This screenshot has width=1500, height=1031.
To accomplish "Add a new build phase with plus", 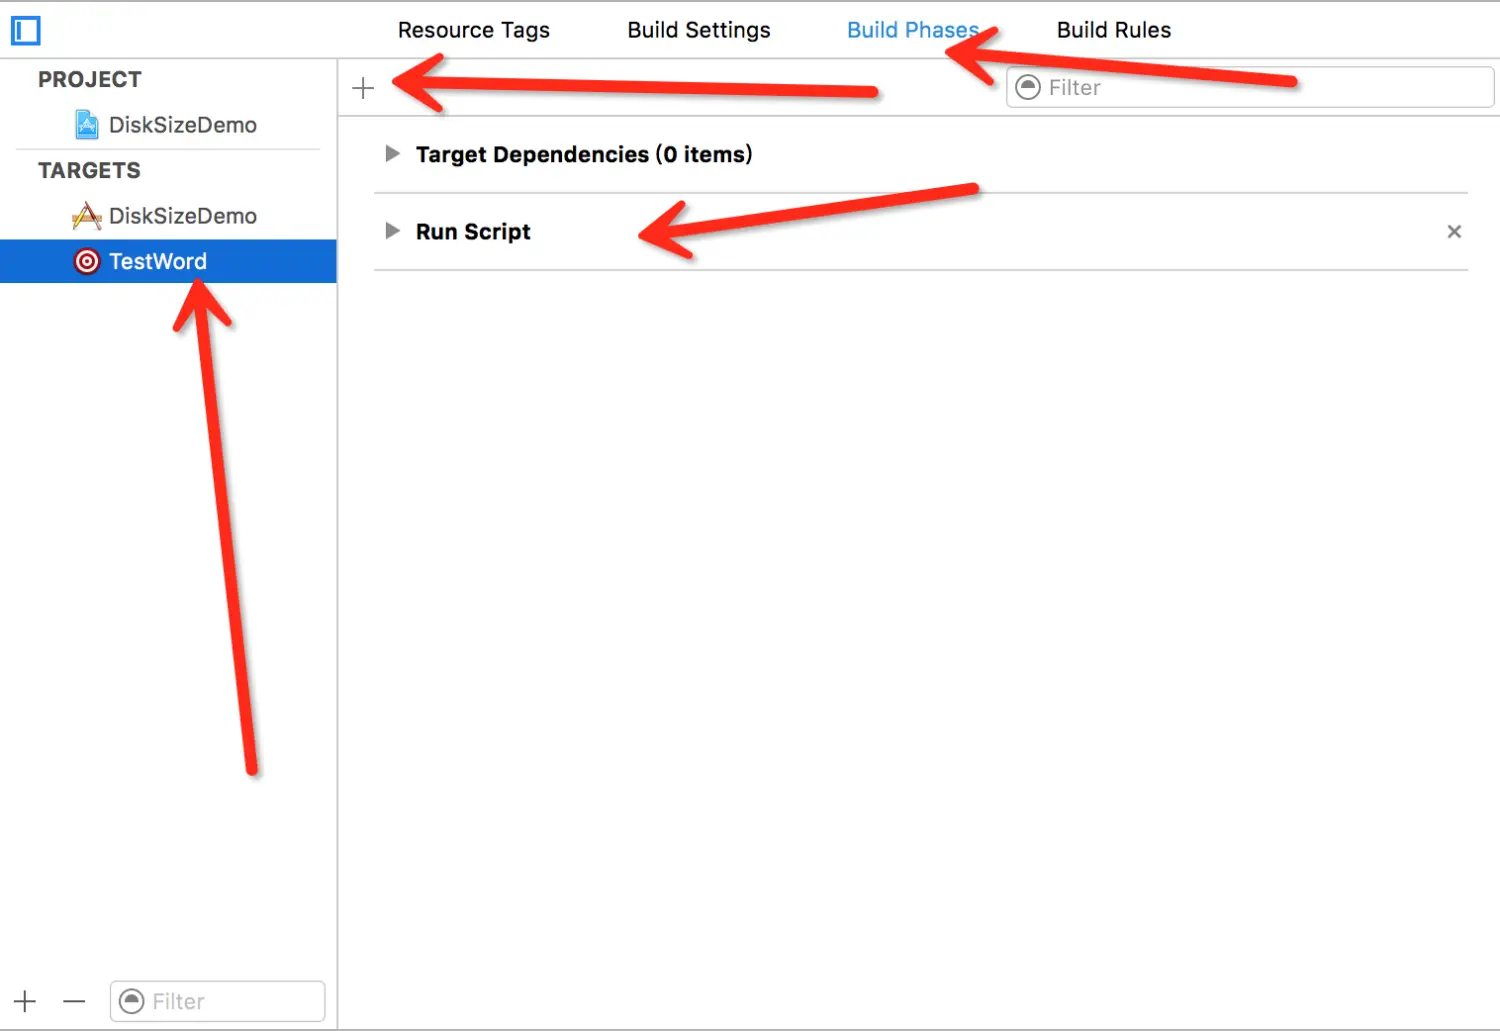I will 363,88.
